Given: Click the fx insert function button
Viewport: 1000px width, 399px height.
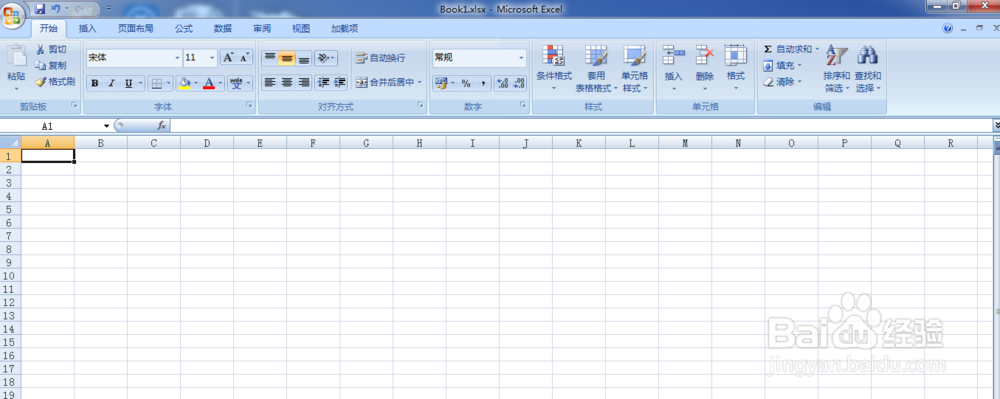Looking at the screenshot, I should point(162,126).
